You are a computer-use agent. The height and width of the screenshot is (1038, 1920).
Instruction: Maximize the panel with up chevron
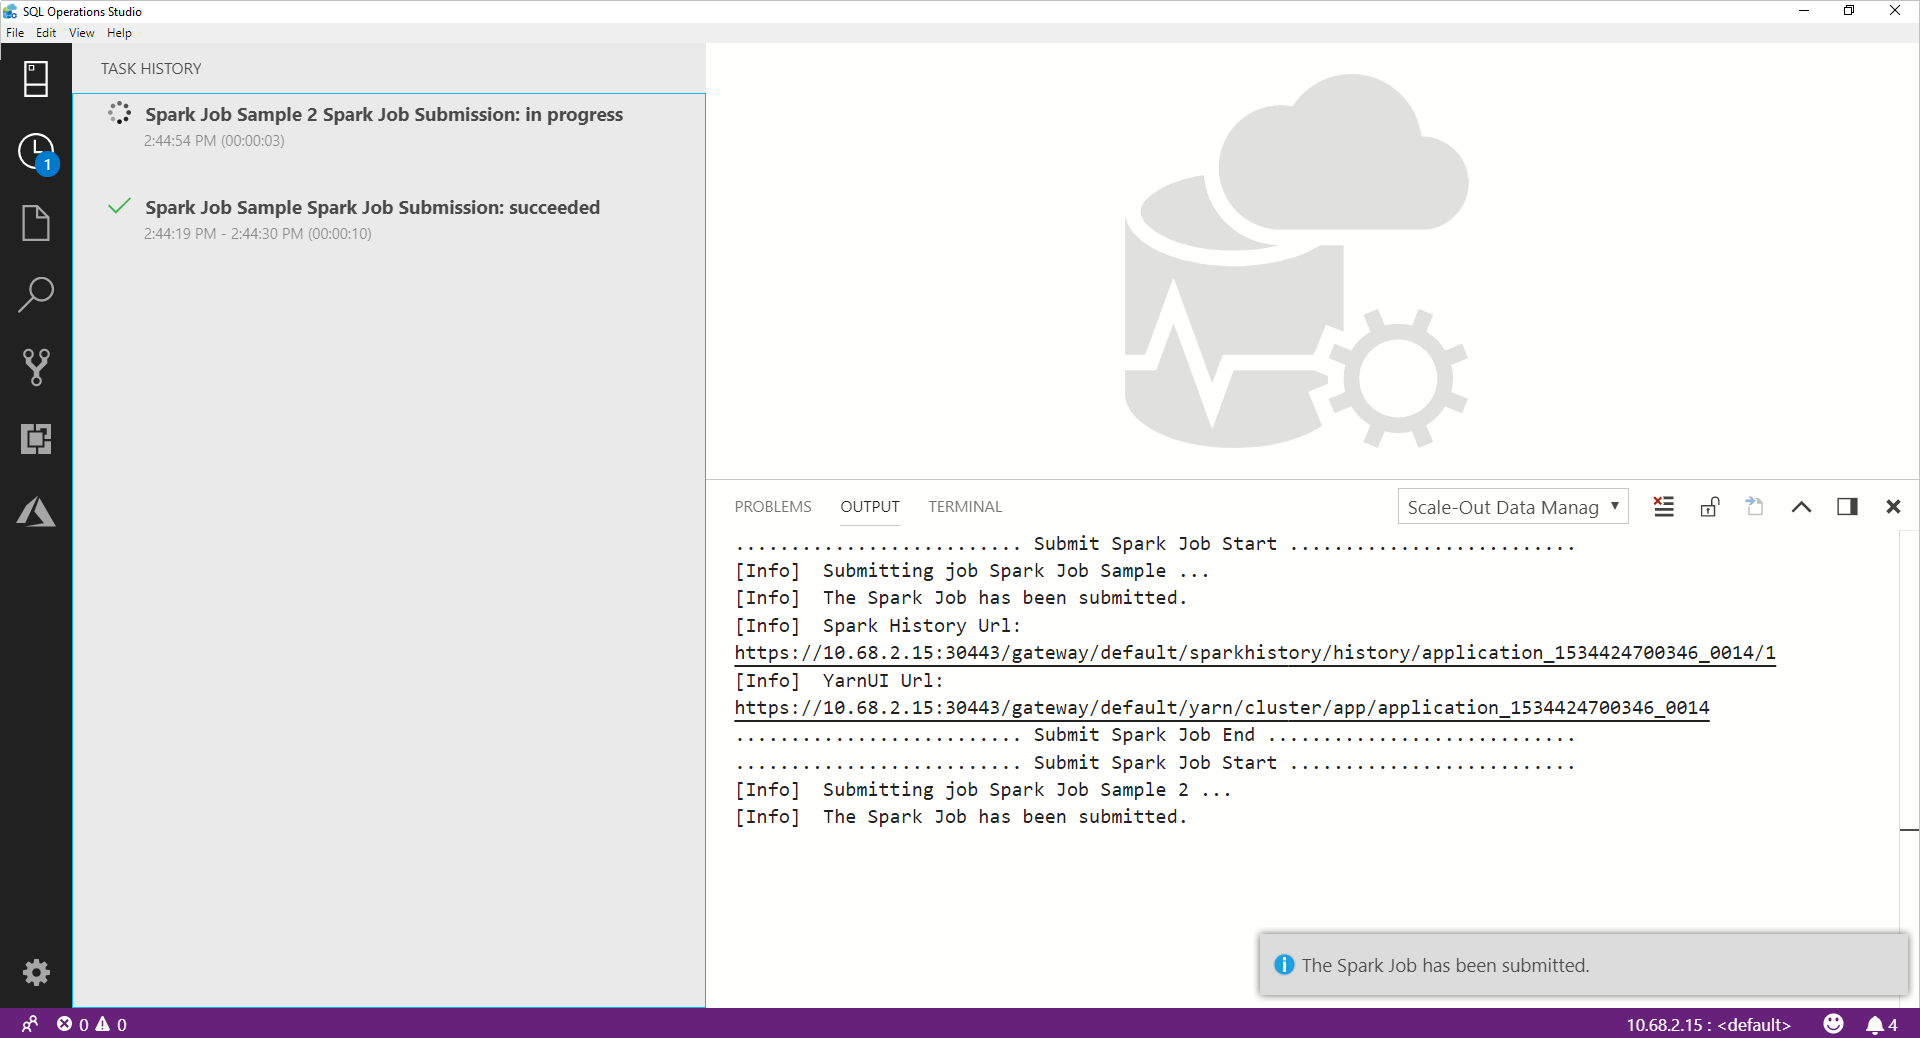1801,507
